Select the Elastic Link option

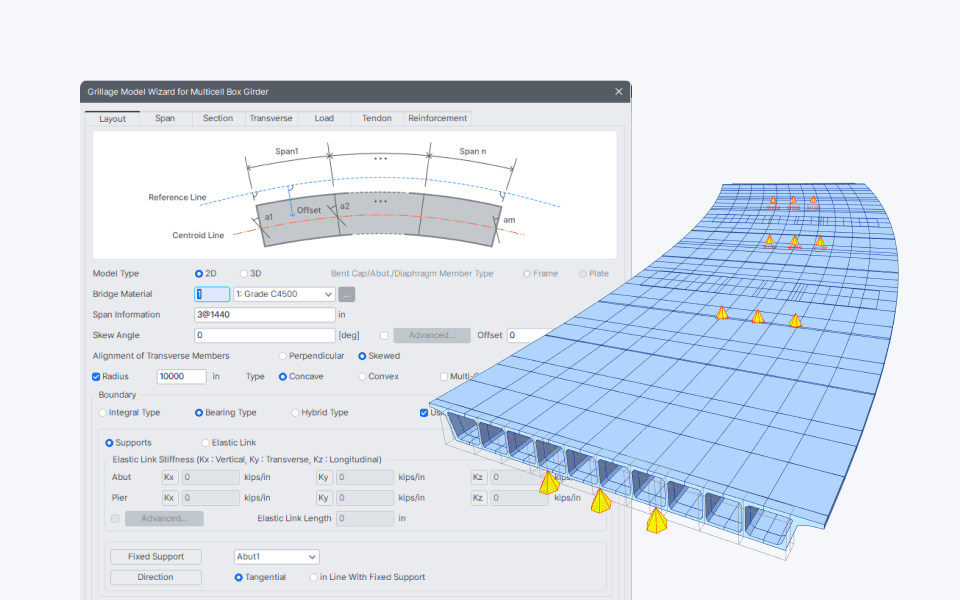click(x=229, y=443)
